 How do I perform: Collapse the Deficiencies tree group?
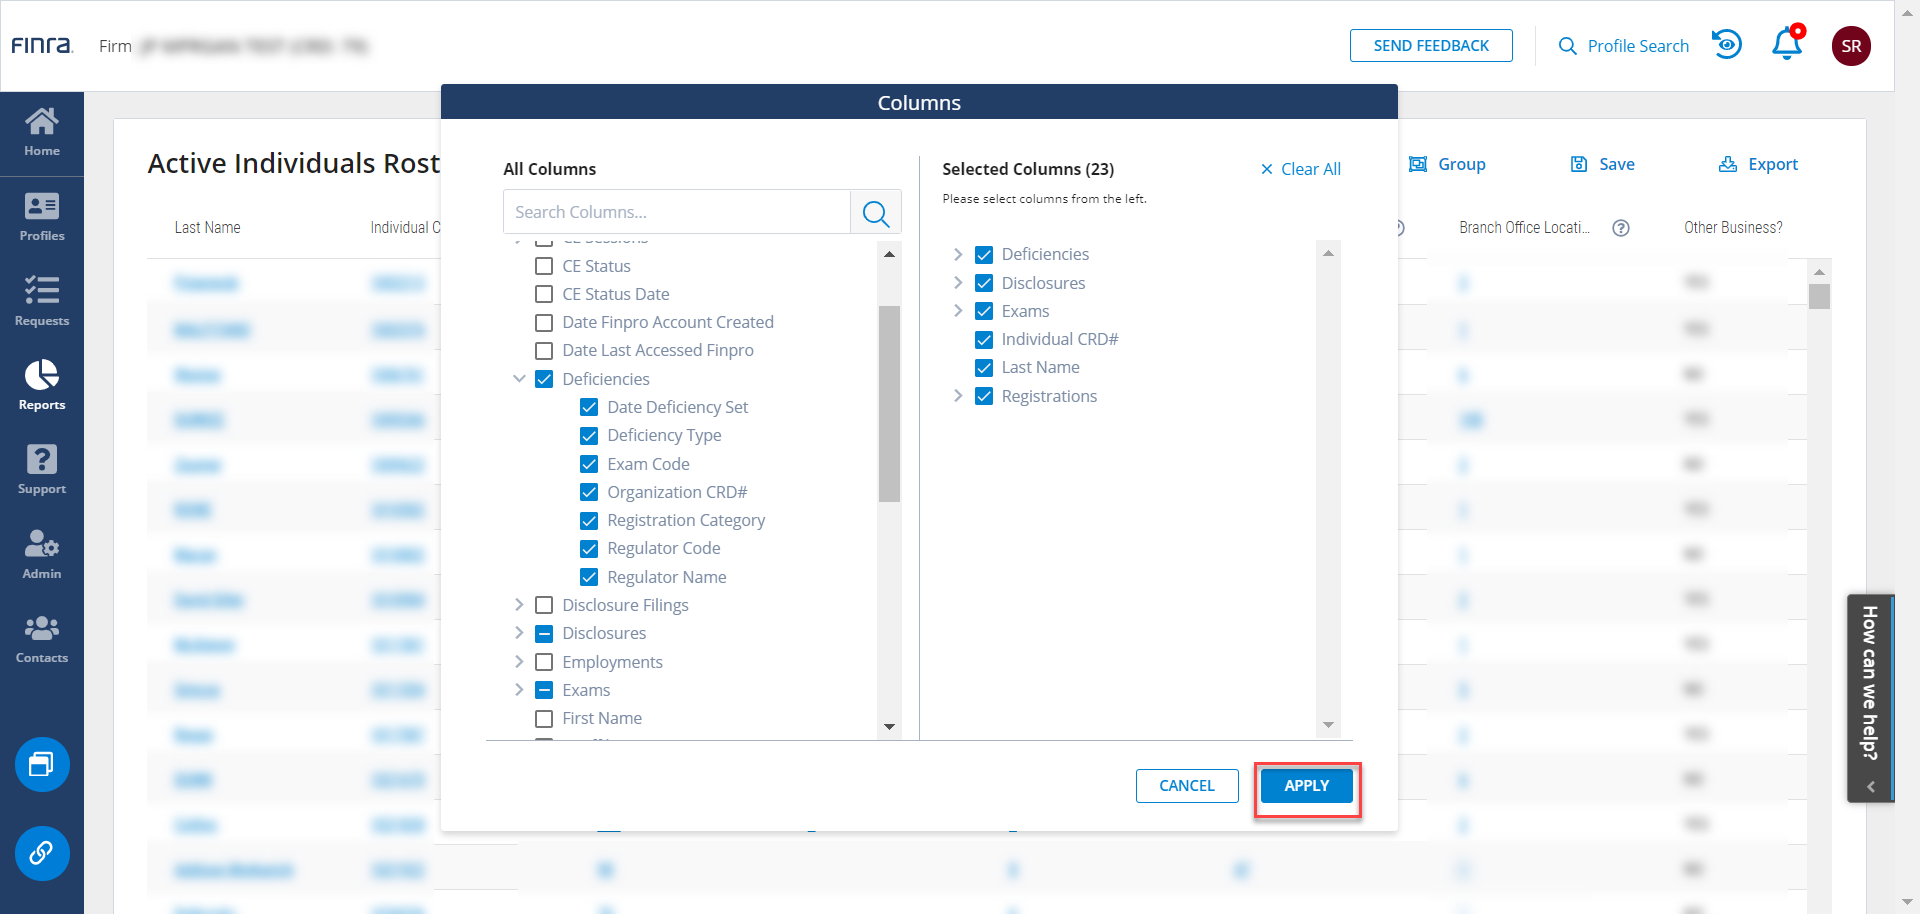519,379
